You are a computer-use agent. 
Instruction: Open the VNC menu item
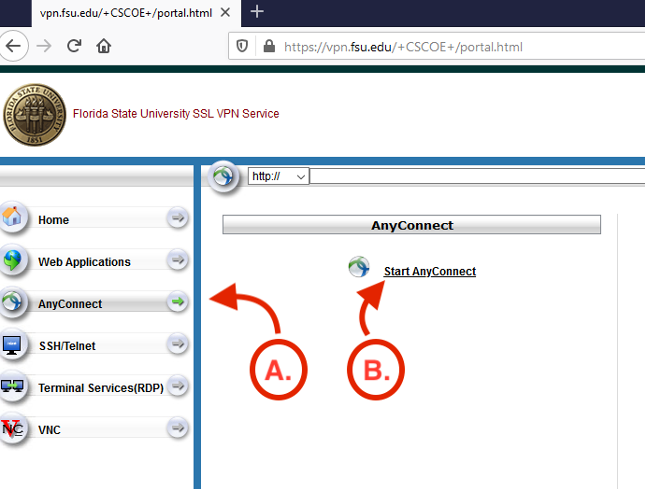click(x=49, y=430)
